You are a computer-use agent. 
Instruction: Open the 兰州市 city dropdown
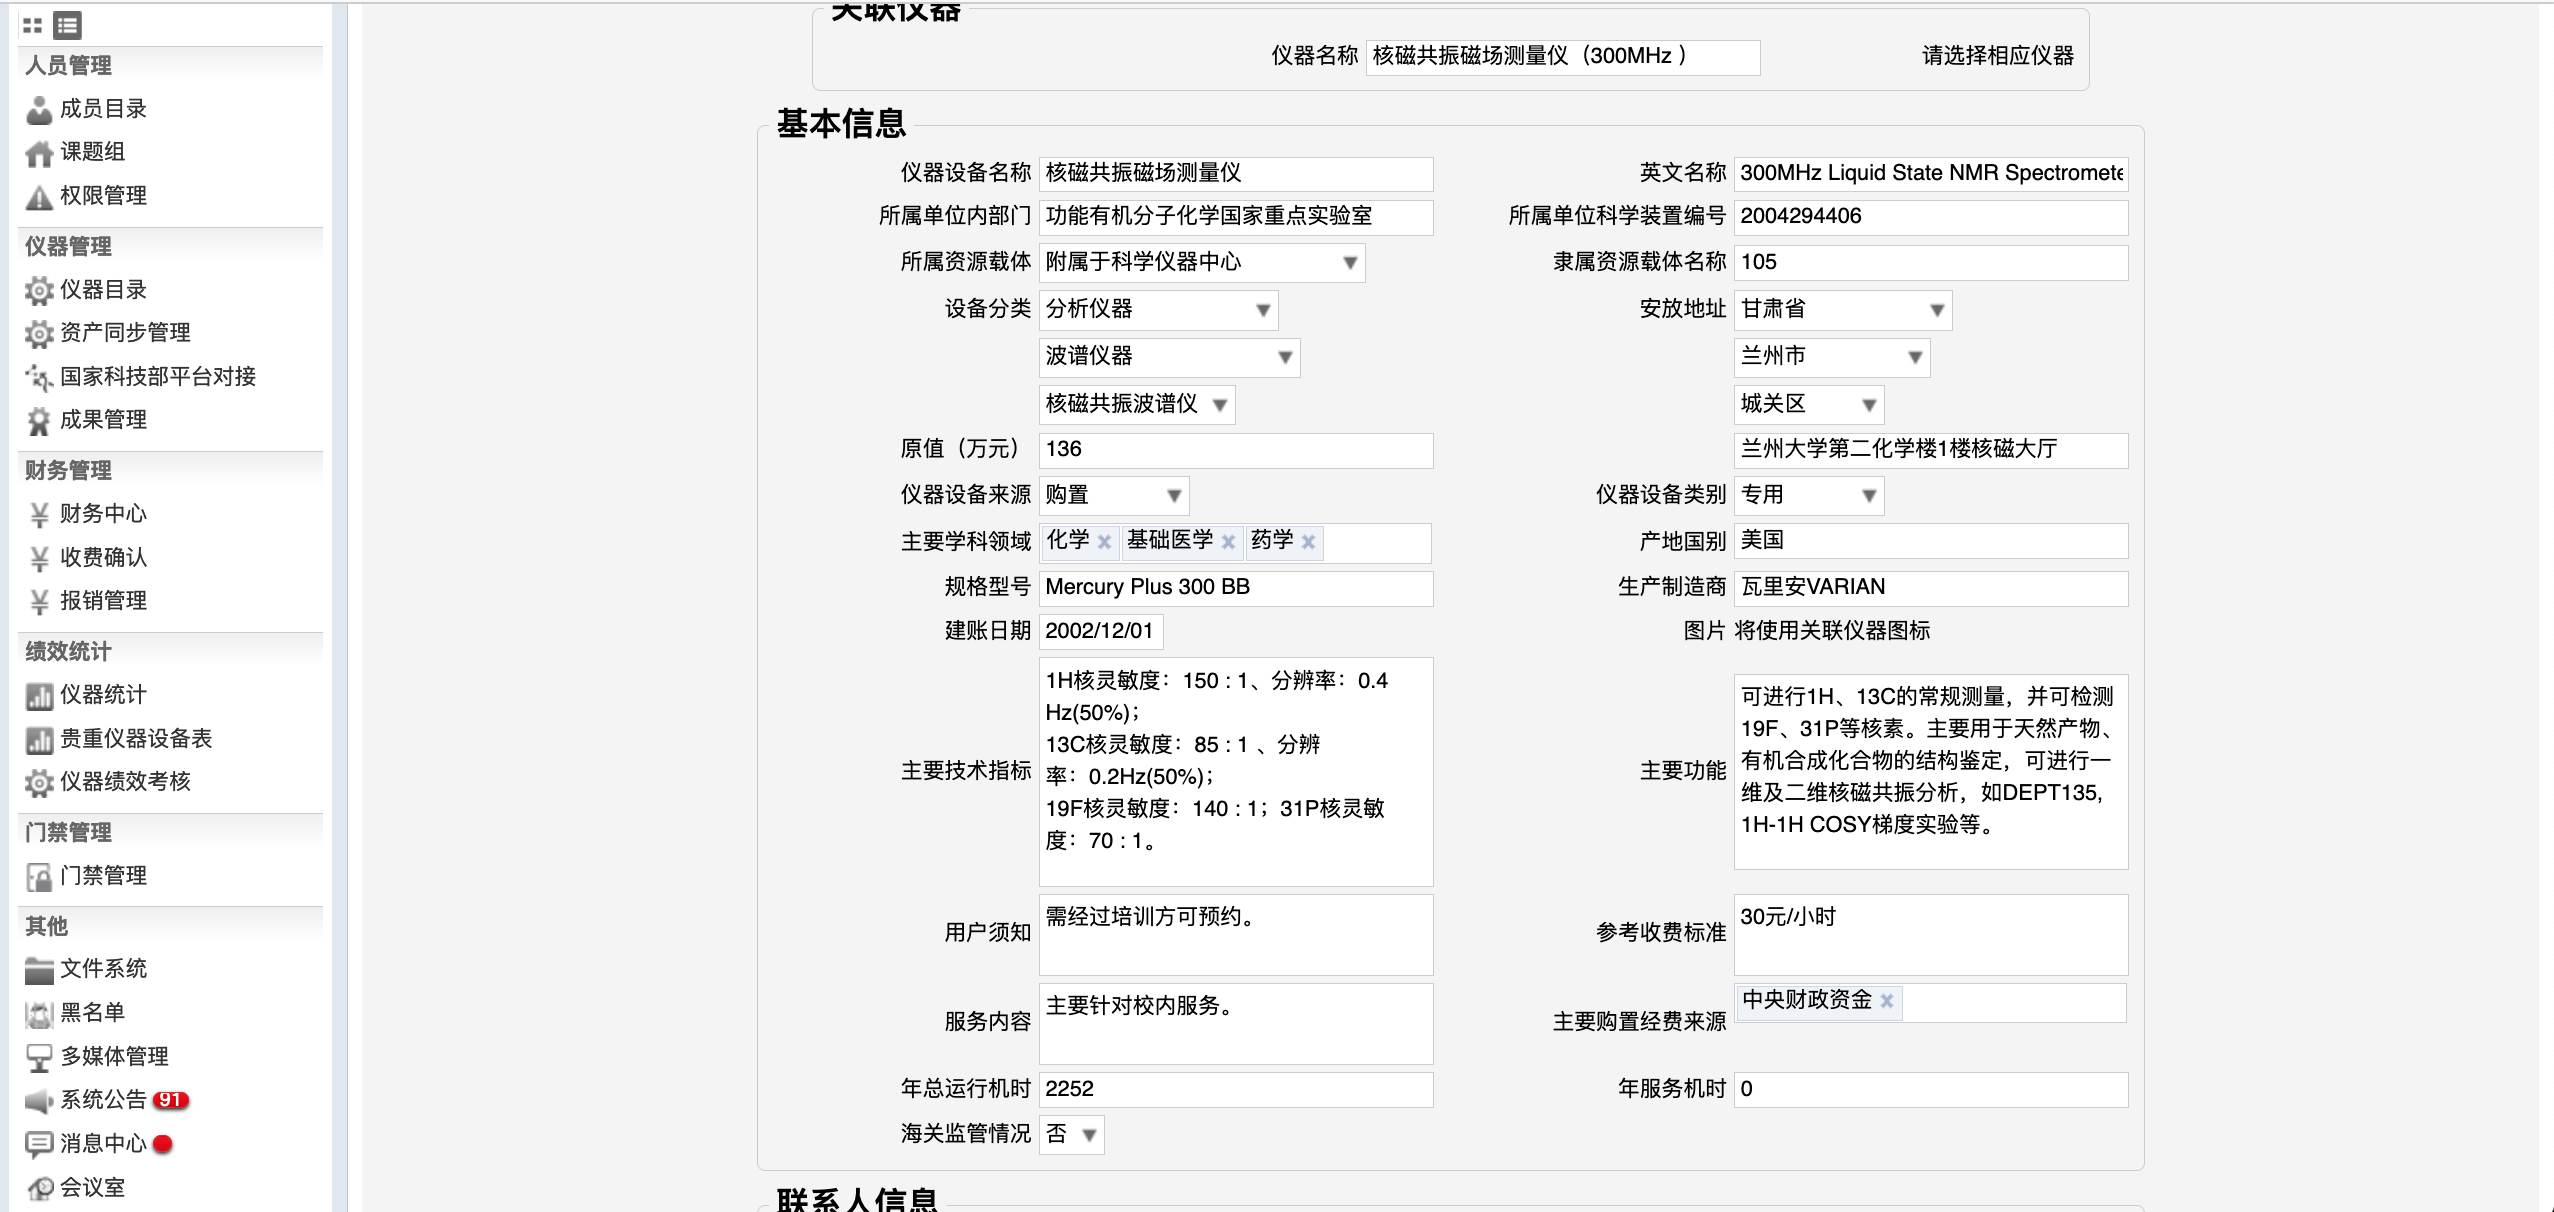[1832, 357]
